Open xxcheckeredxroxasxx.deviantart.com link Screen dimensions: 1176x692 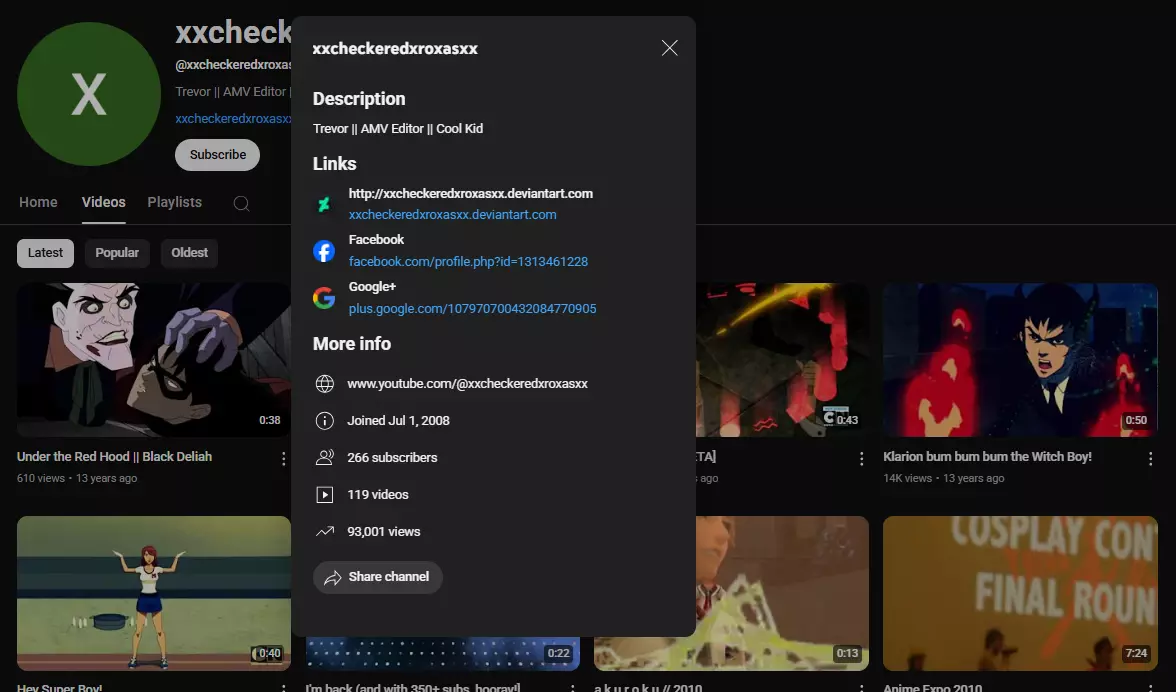click(452, 214)
